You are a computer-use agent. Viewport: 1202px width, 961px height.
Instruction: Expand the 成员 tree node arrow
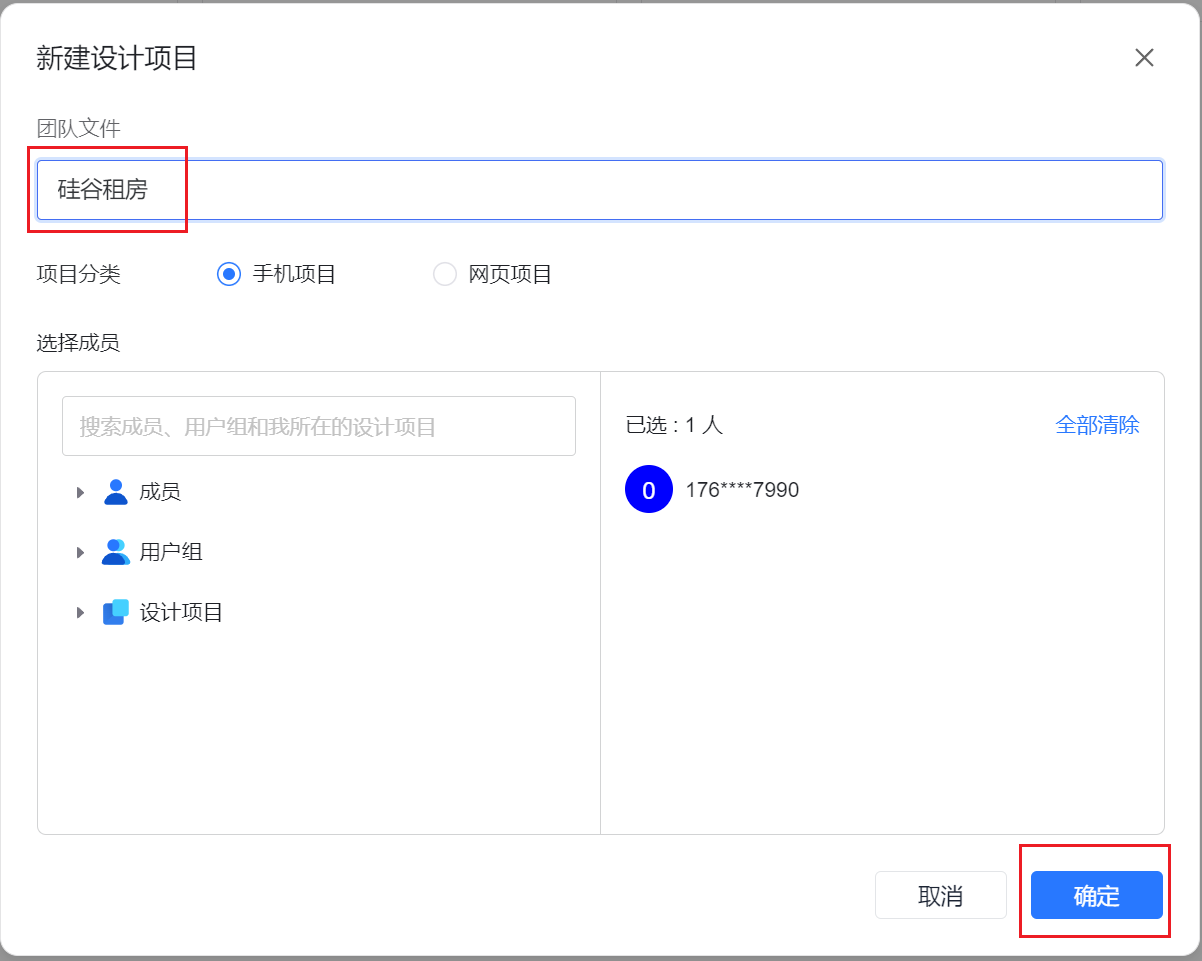click(81, 492)
